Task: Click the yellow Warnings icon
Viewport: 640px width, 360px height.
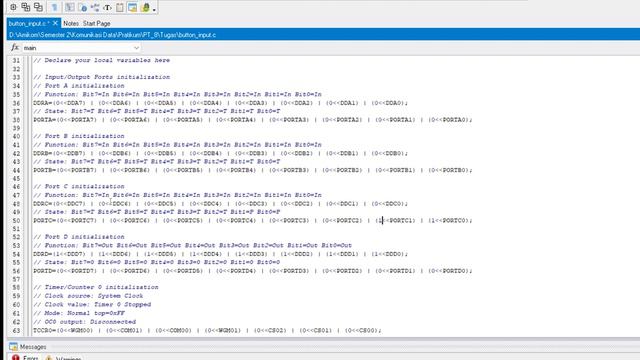Action: pos(49,358)
